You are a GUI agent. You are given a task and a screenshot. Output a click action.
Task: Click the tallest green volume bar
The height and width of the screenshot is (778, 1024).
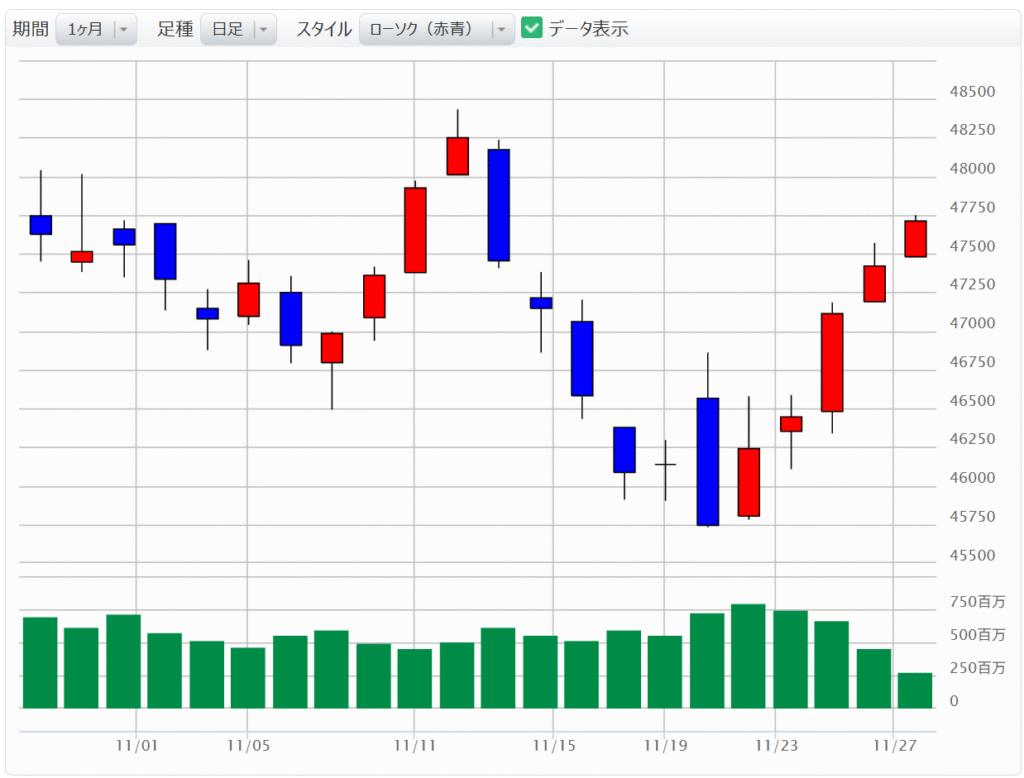748,656
